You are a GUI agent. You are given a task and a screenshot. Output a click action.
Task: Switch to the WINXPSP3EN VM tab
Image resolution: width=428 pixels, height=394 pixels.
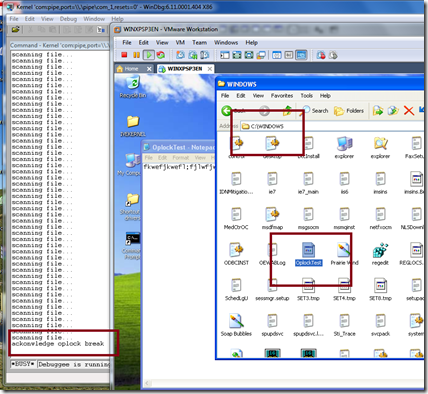point(185,69)
